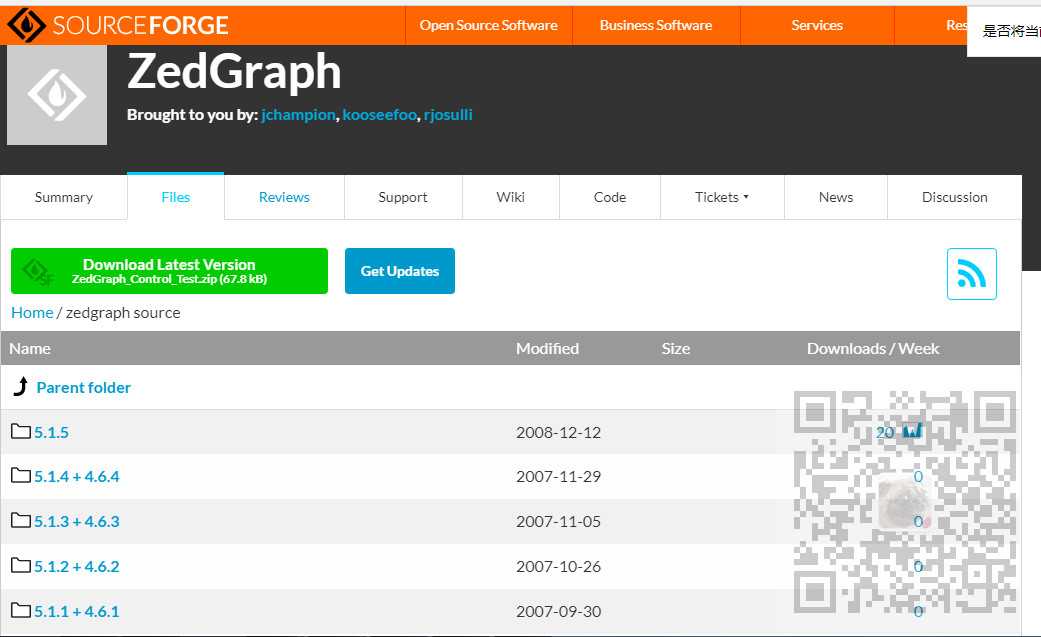Open download stats chart icon for 5.1.5

click(912, 431)
